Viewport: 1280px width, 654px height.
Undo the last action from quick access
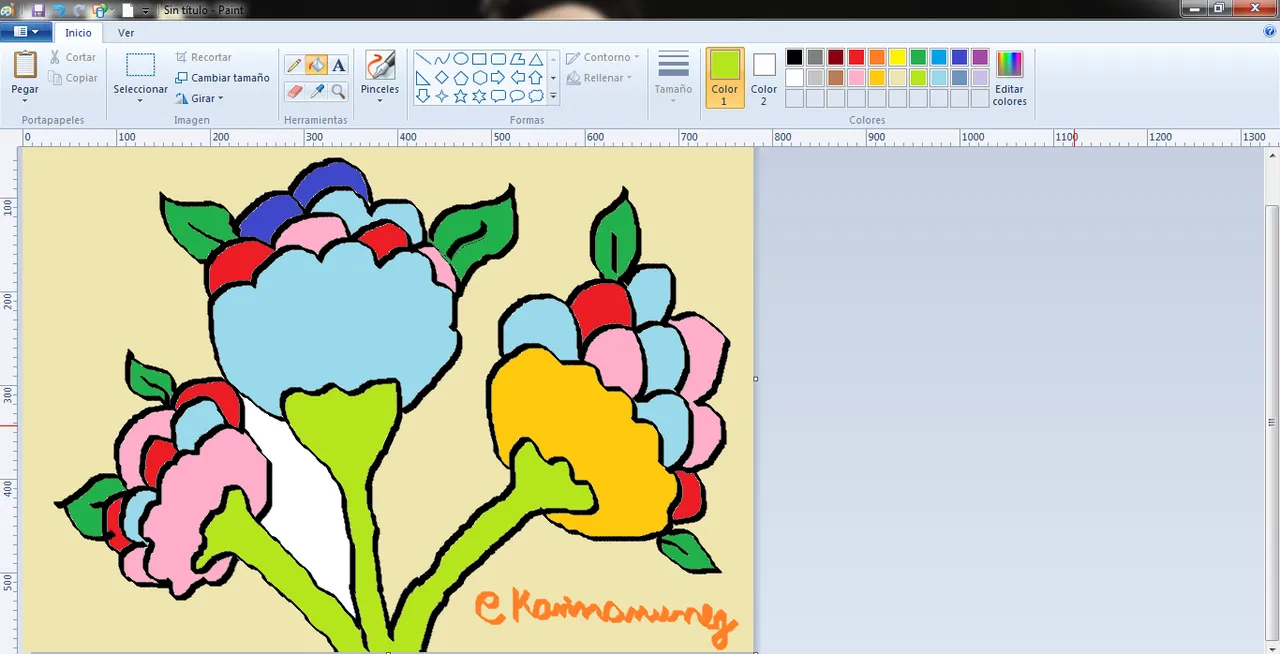59,10
